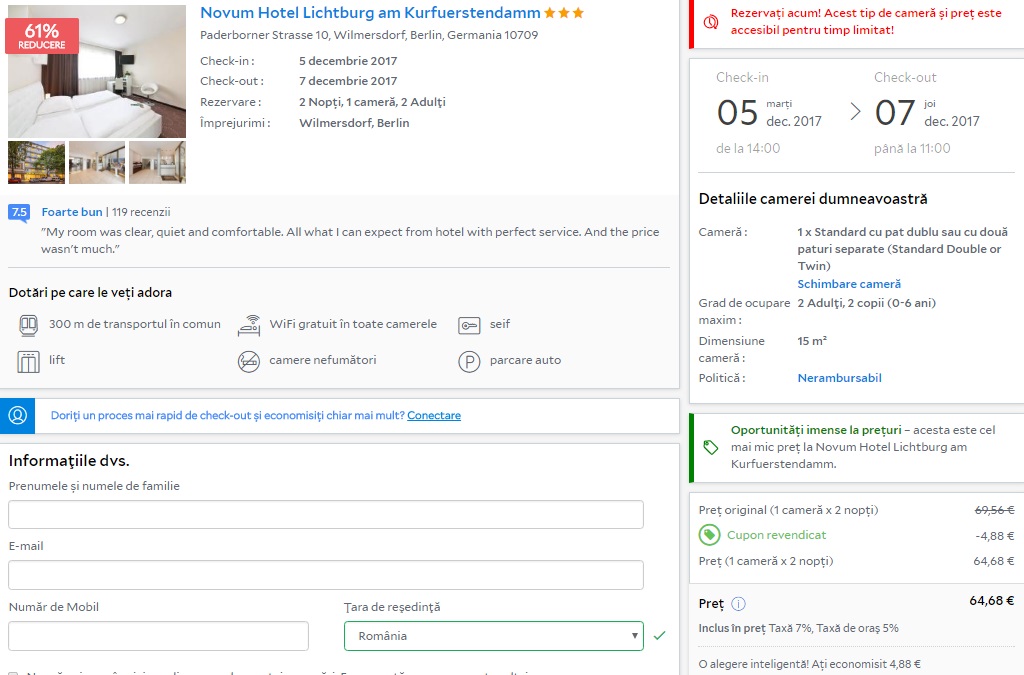Click the parking (parcare auto) icon
Screen dimensions: 1024x675
tap(469, 361)
